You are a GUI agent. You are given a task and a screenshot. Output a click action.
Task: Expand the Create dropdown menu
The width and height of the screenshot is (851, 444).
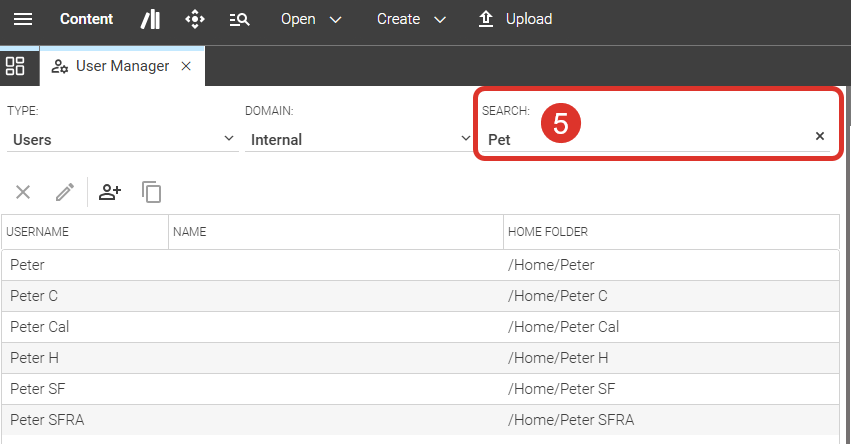410,19
